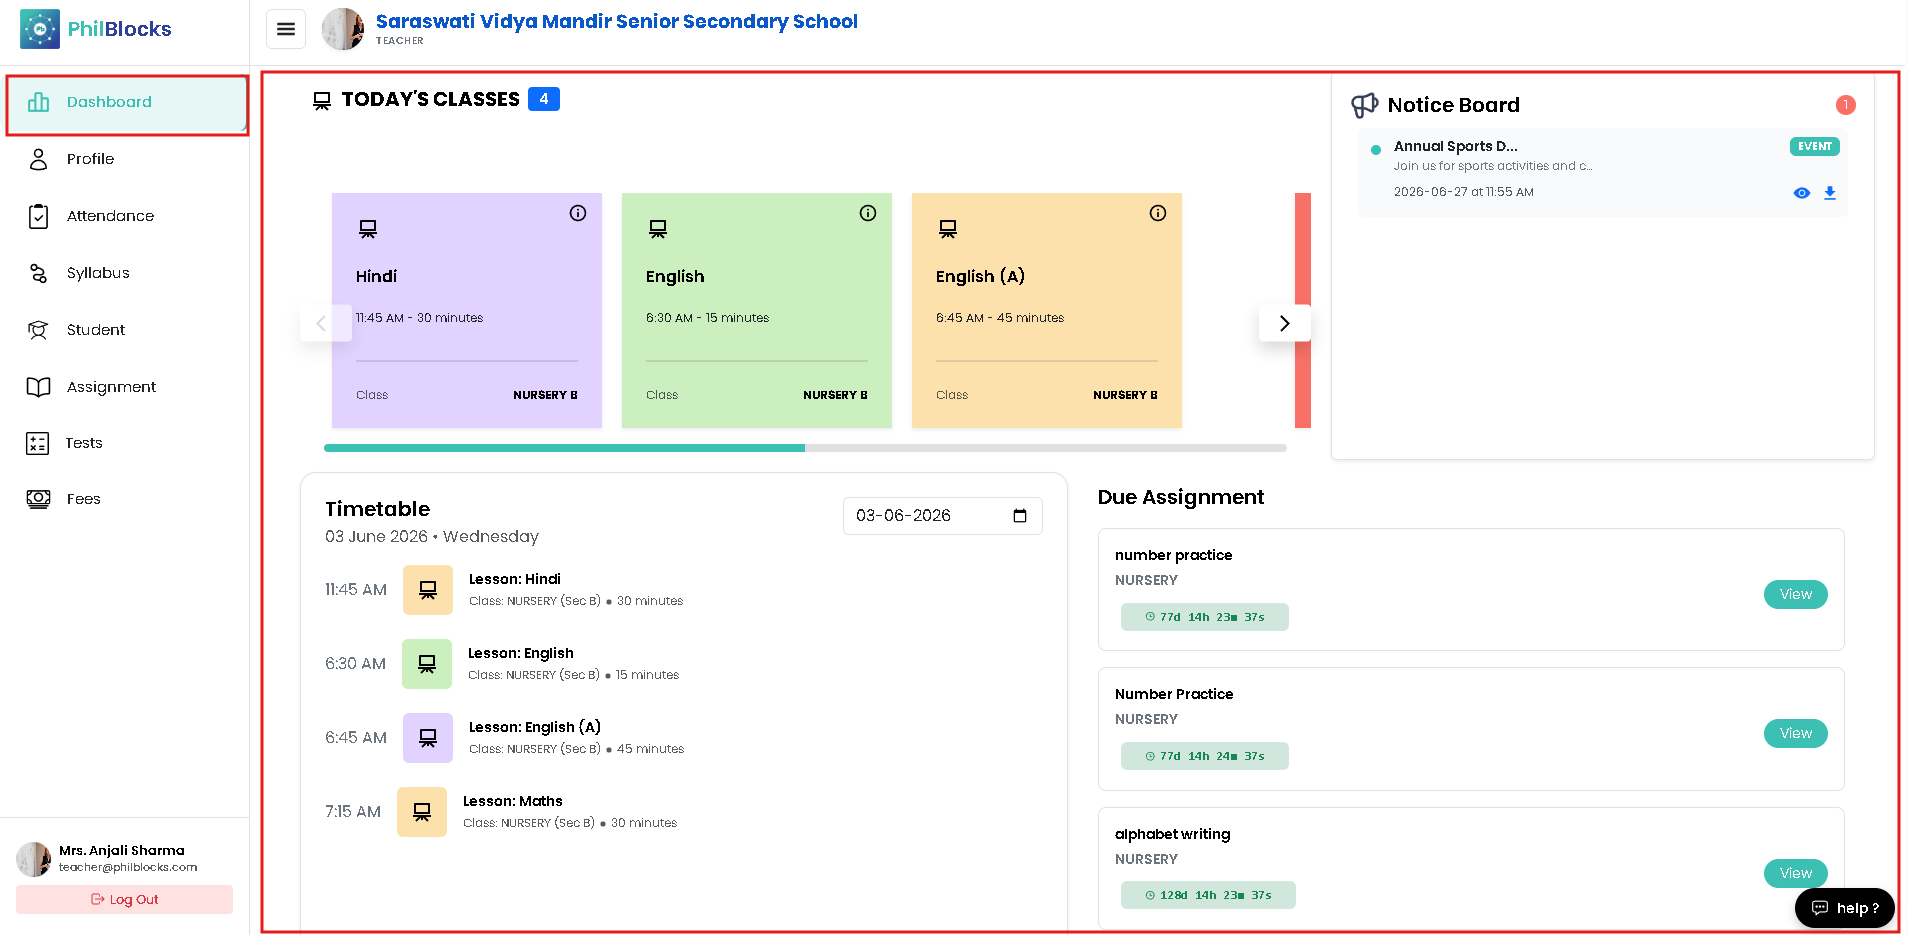Click info icon on Hindi class card
The image size is (1908, 935).
pyautogui.click(x=578, y=213)
